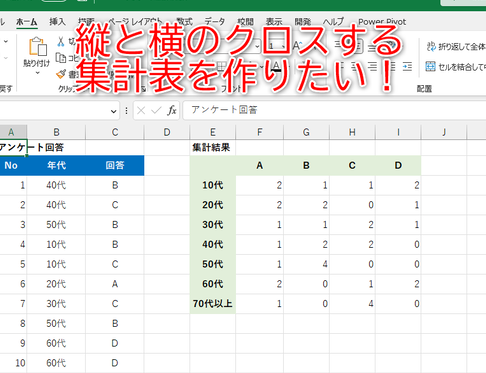Select column F header
This screenshot has width=486, height=373.
tap(260, 132)
